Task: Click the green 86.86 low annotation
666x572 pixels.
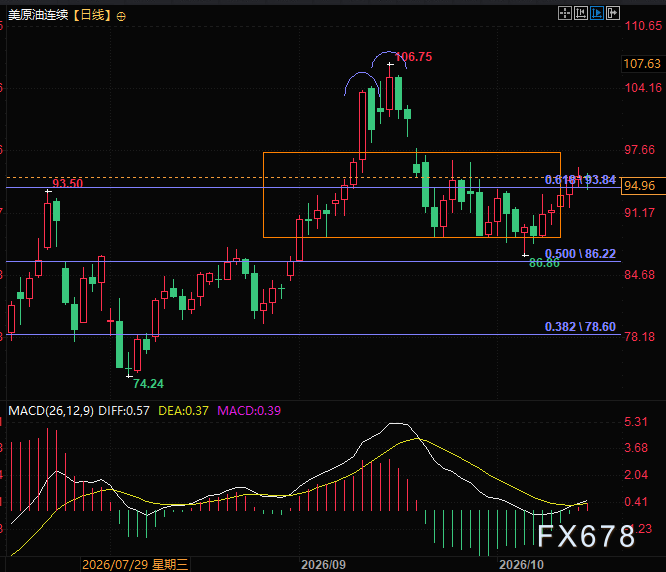Action: [x=544, y=263]
